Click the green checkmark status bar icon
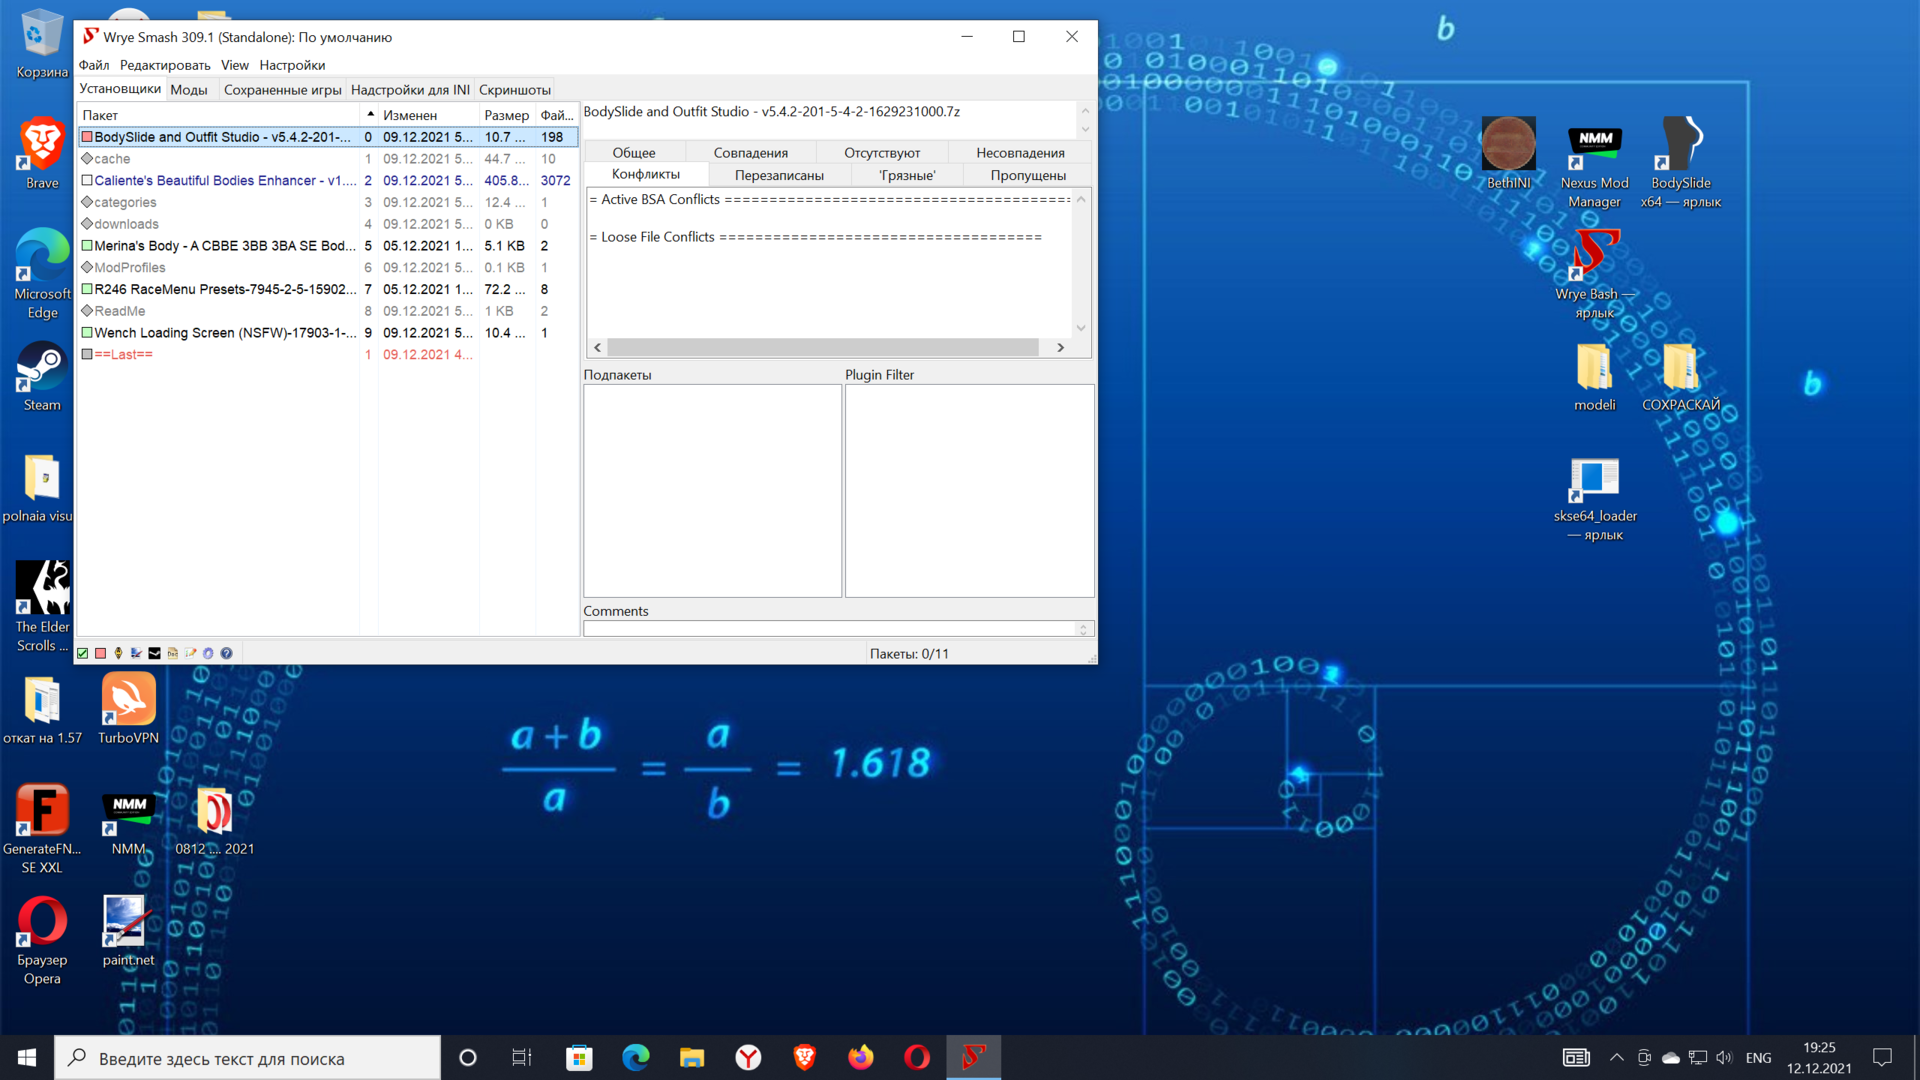Image resolution: width=1920 pixels, height=1080 pixels. click(83, 653)
